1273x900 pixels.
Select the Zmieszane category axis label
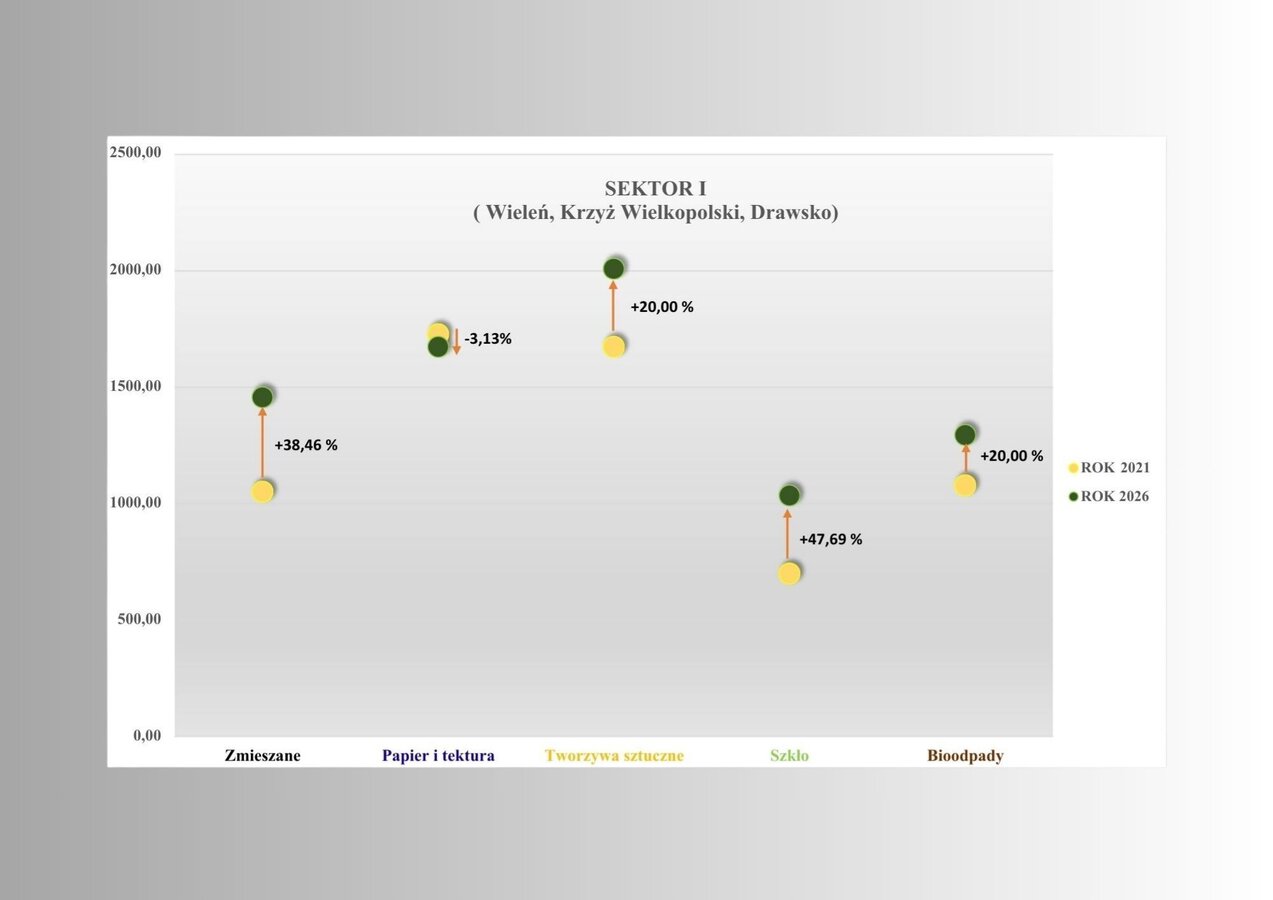(262, 756)
